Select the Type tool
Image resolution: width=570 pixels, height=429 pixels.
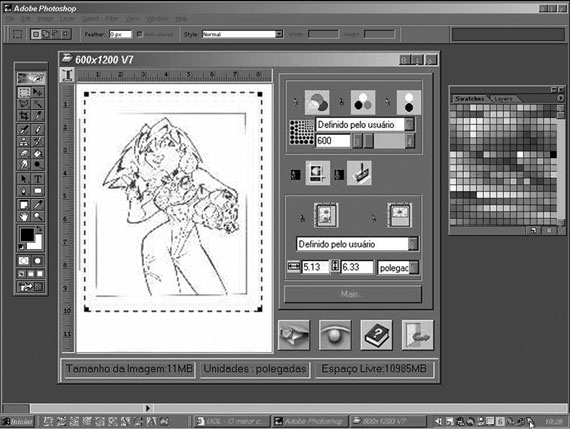[x=37, y=179]
